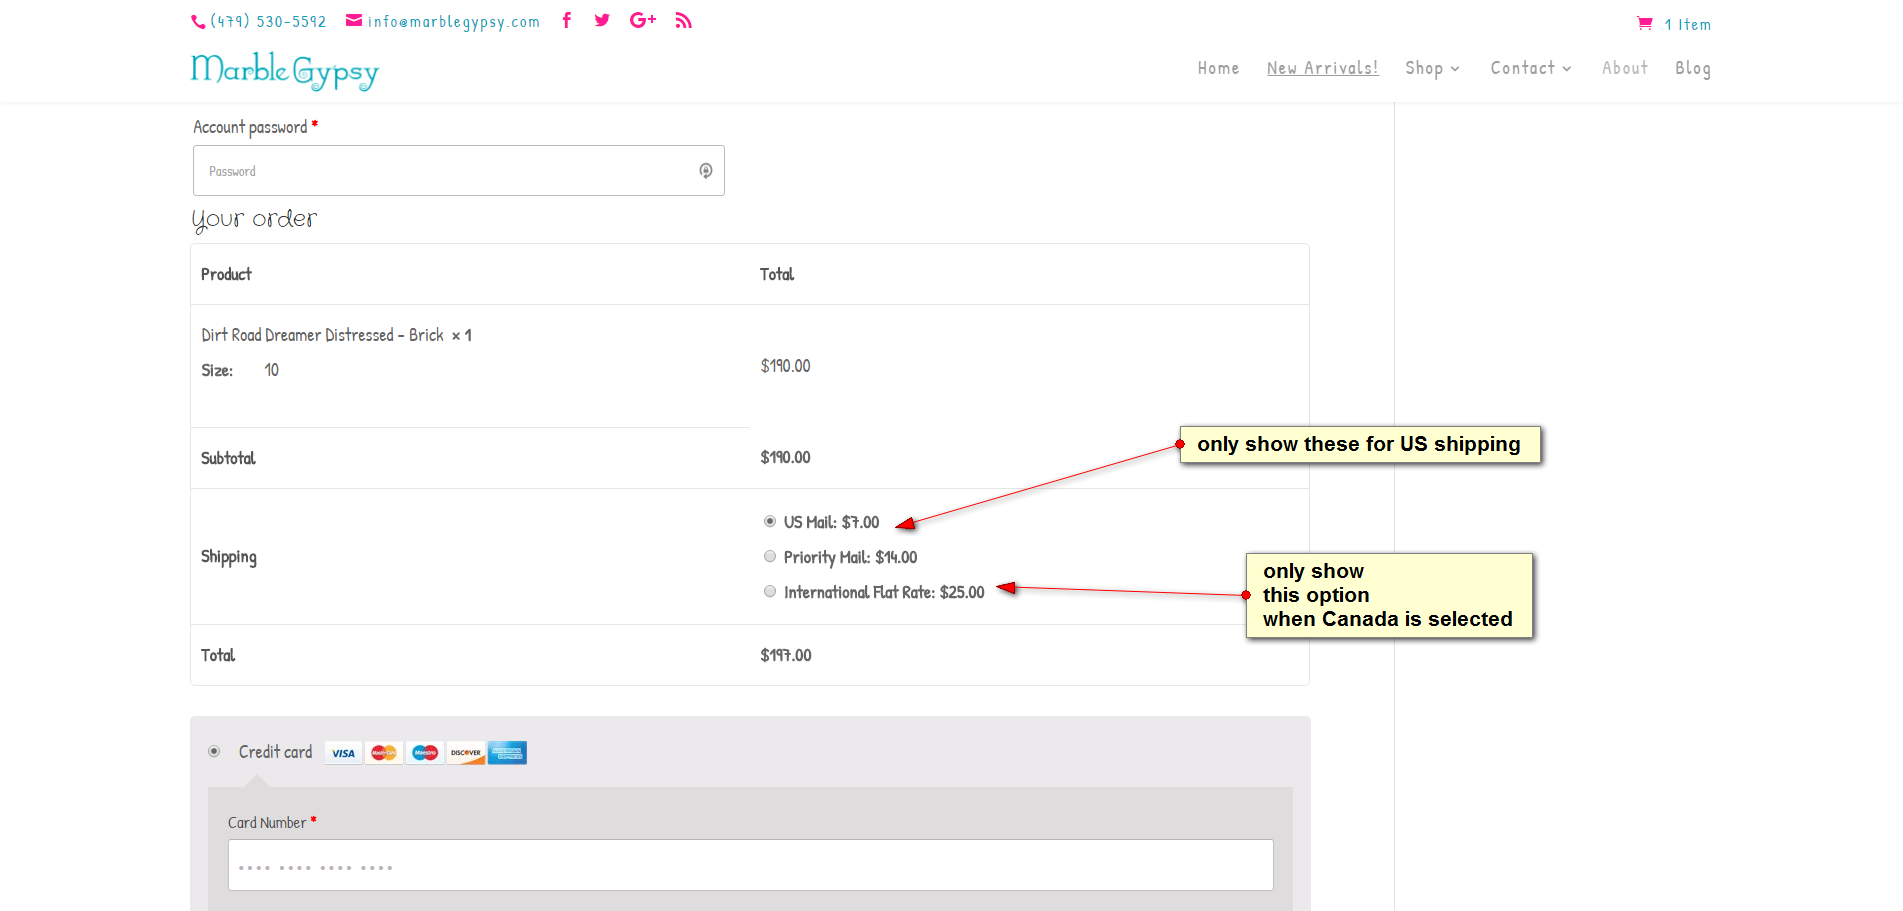Expand the Shop menu dropdown
1903x911 pixels.
click(x=1432, y=68)
